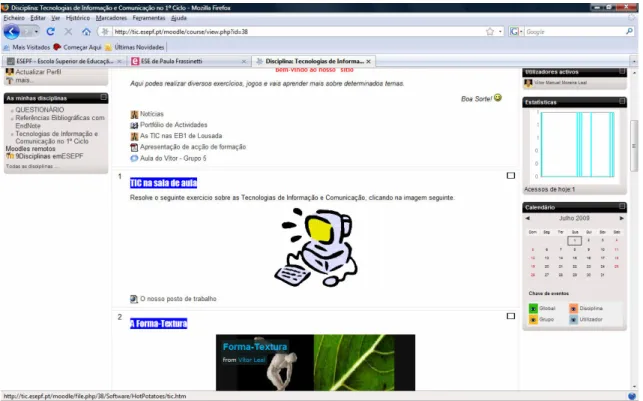Click the Começar Aqui bookmark icon

coord(57,47)
